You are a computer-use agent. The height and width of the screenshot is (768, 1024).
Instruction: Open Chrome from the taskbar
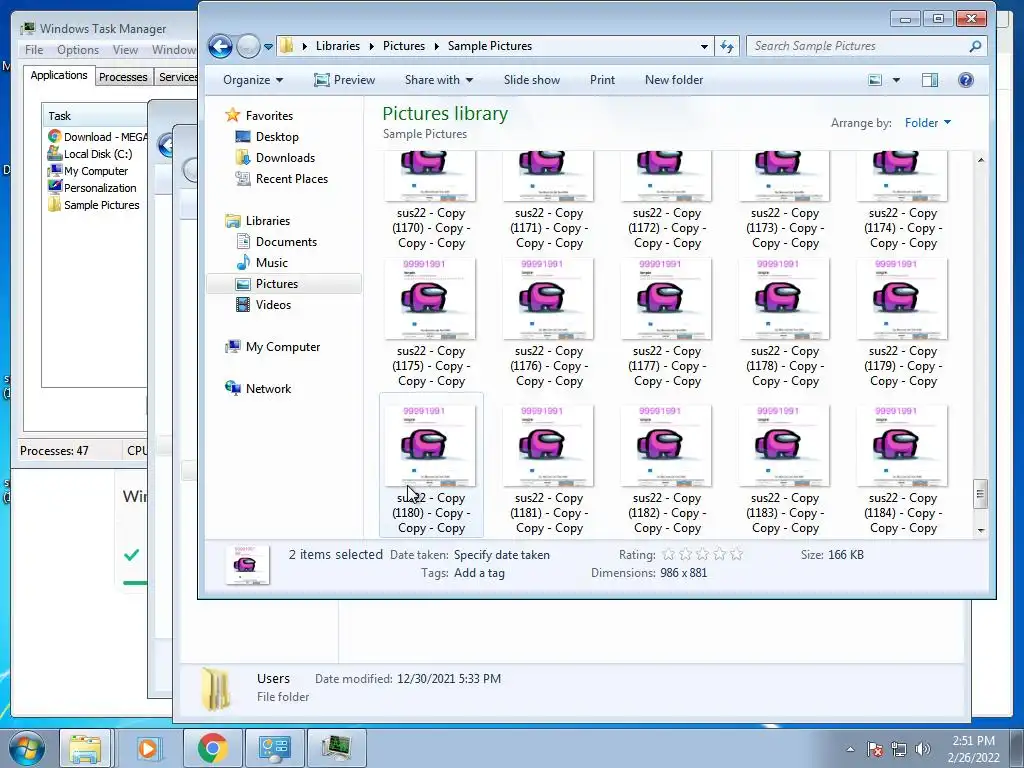tap(212, 748)
